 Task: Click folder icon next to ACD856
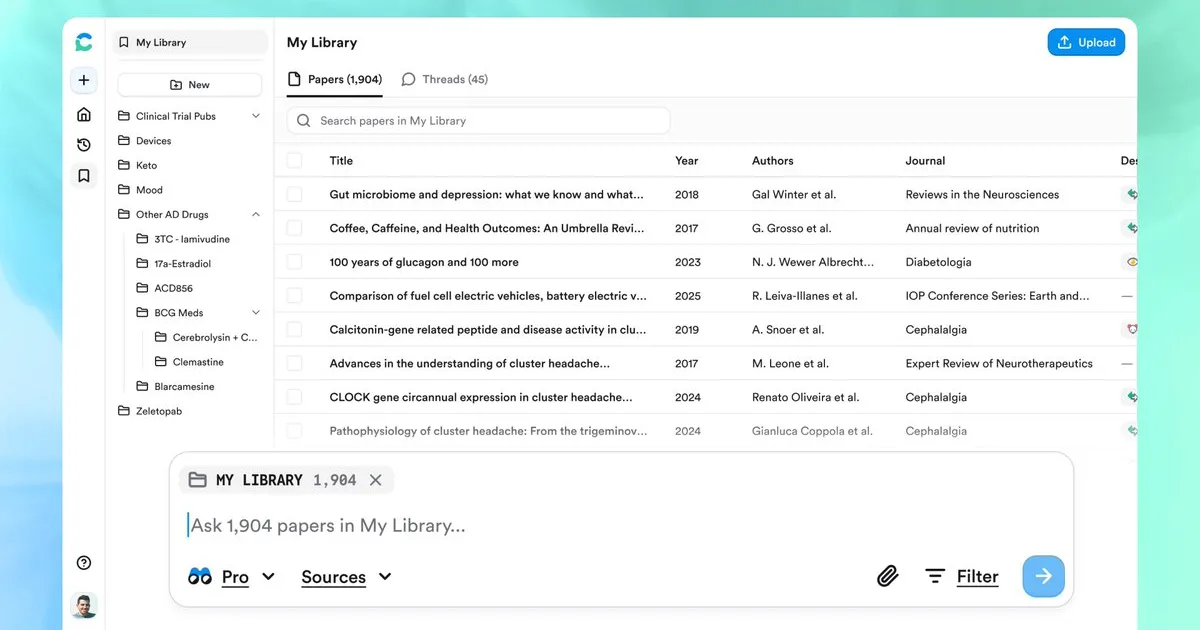coord(142,288)
